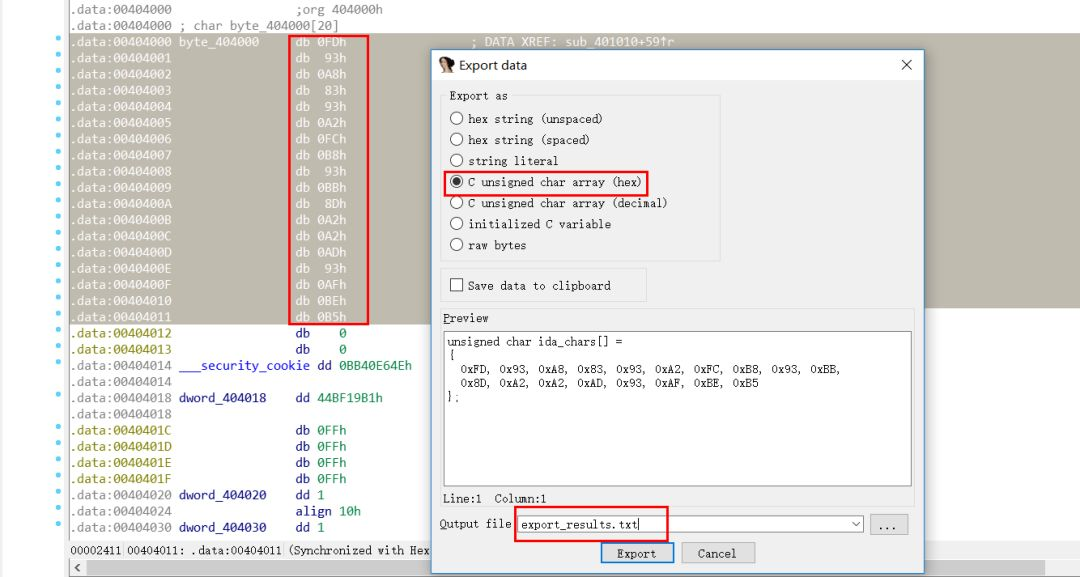Click the dword_404020 label
The height and width of the screenshot is (577, 1080).
coord(222,495)
